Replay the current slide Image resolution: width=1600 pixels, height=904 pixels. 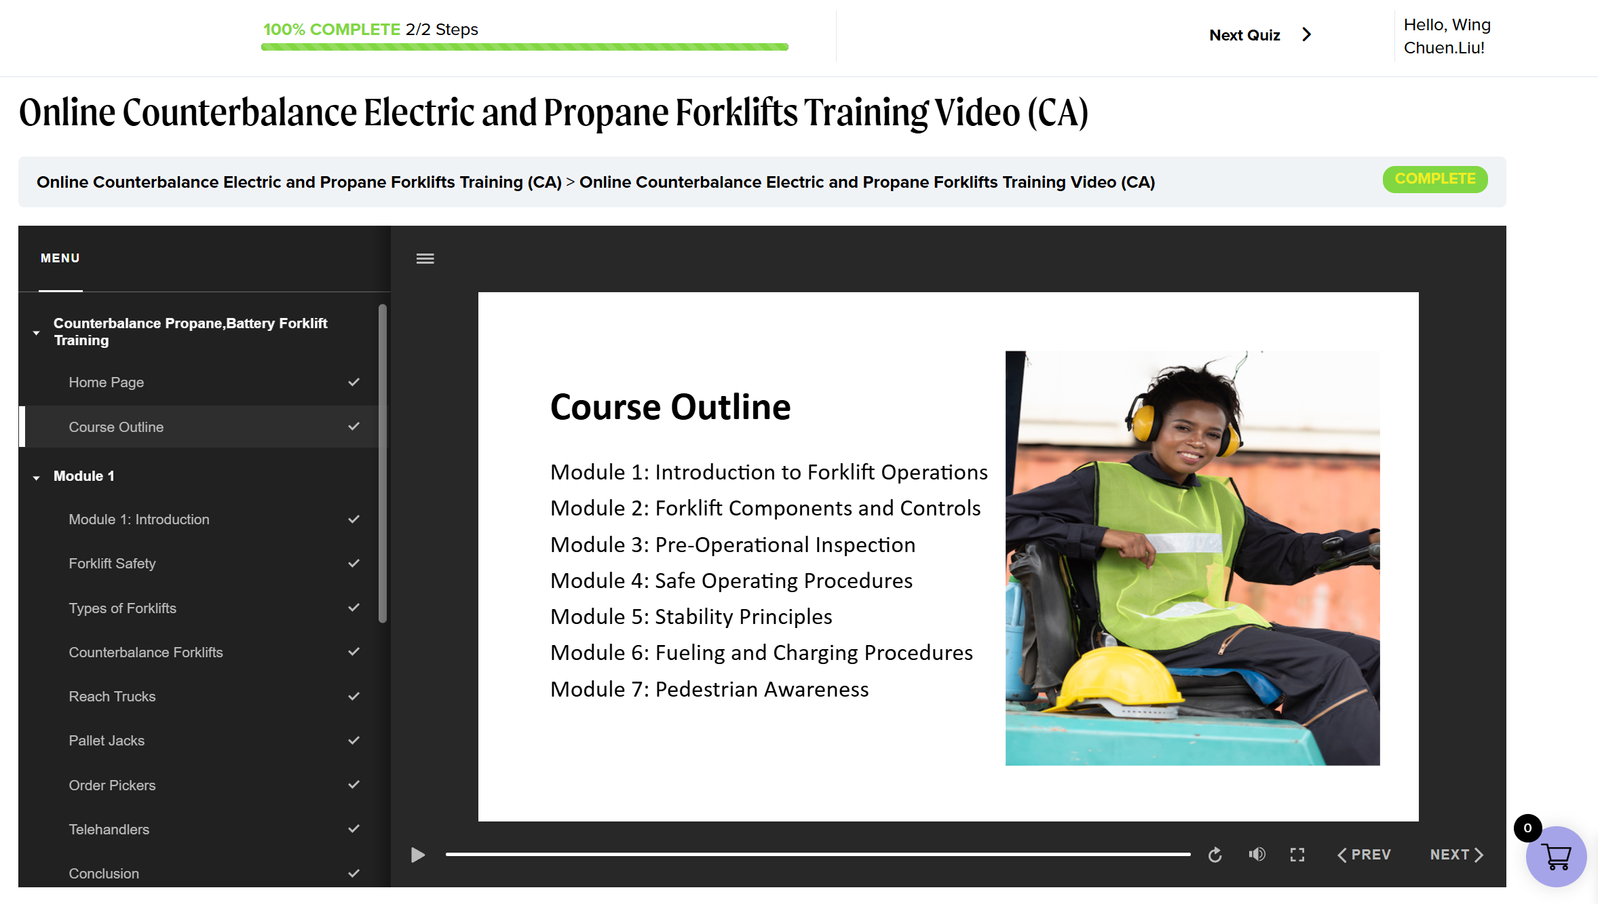[1215, 855]
